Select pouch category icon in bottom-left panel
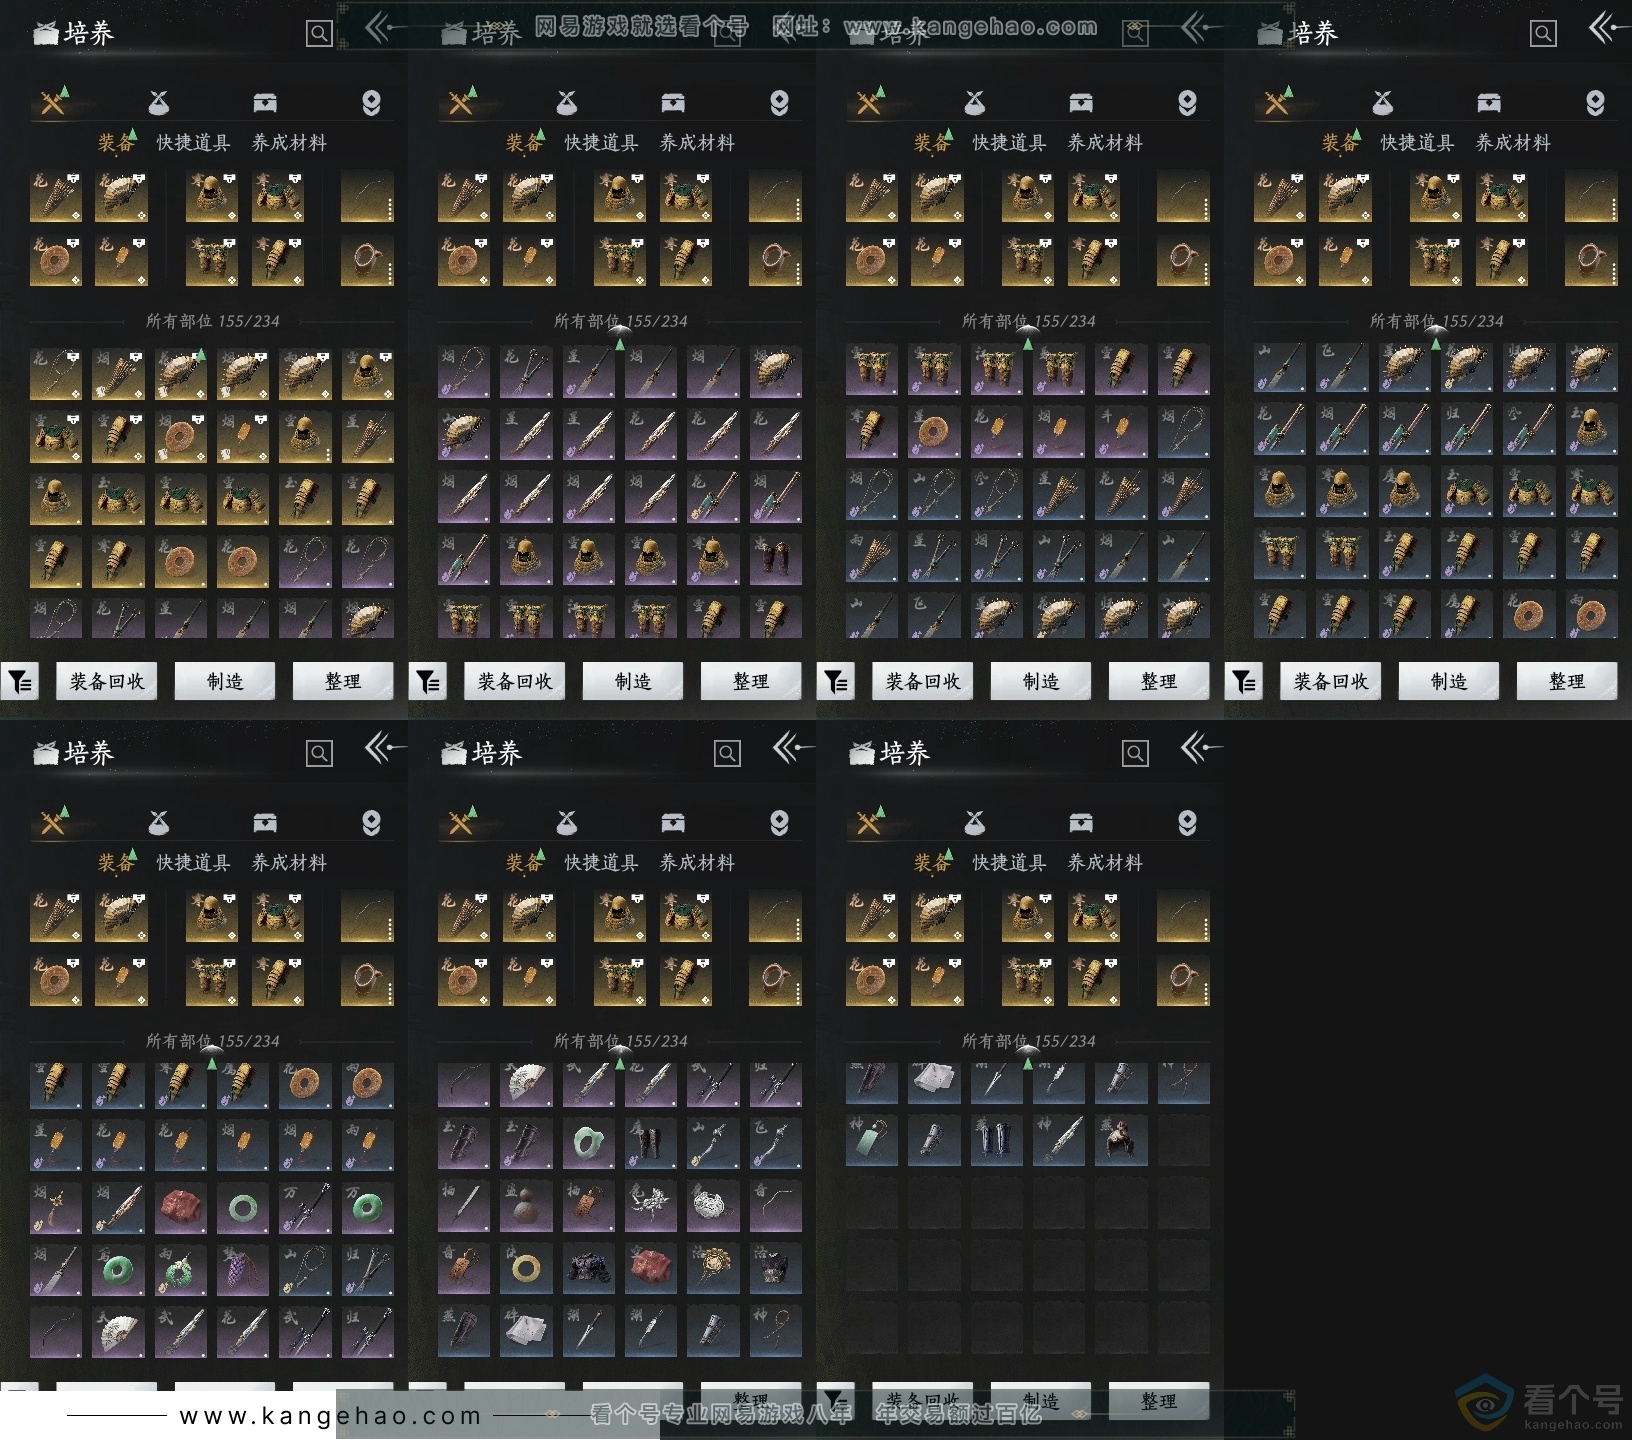The image size is (1632, 1440). 159,822
